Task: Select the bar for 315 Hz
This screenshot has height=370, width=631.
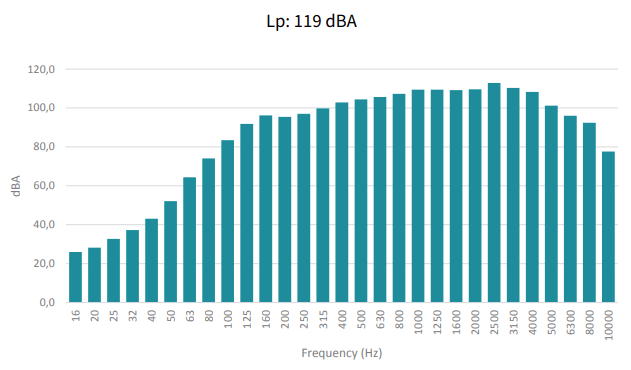Action: pyautogui.click(x=323, y=205)
